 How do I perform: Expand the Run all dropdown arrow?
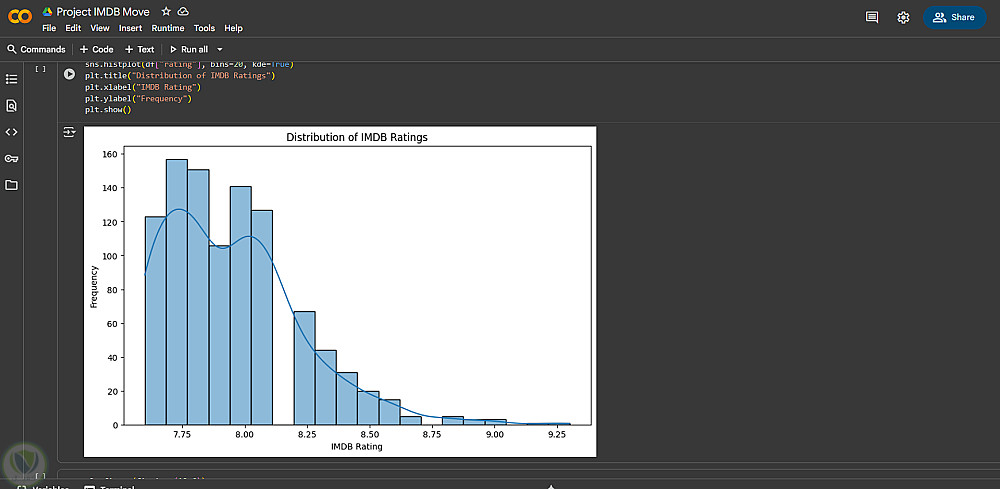tap(220, 49)
